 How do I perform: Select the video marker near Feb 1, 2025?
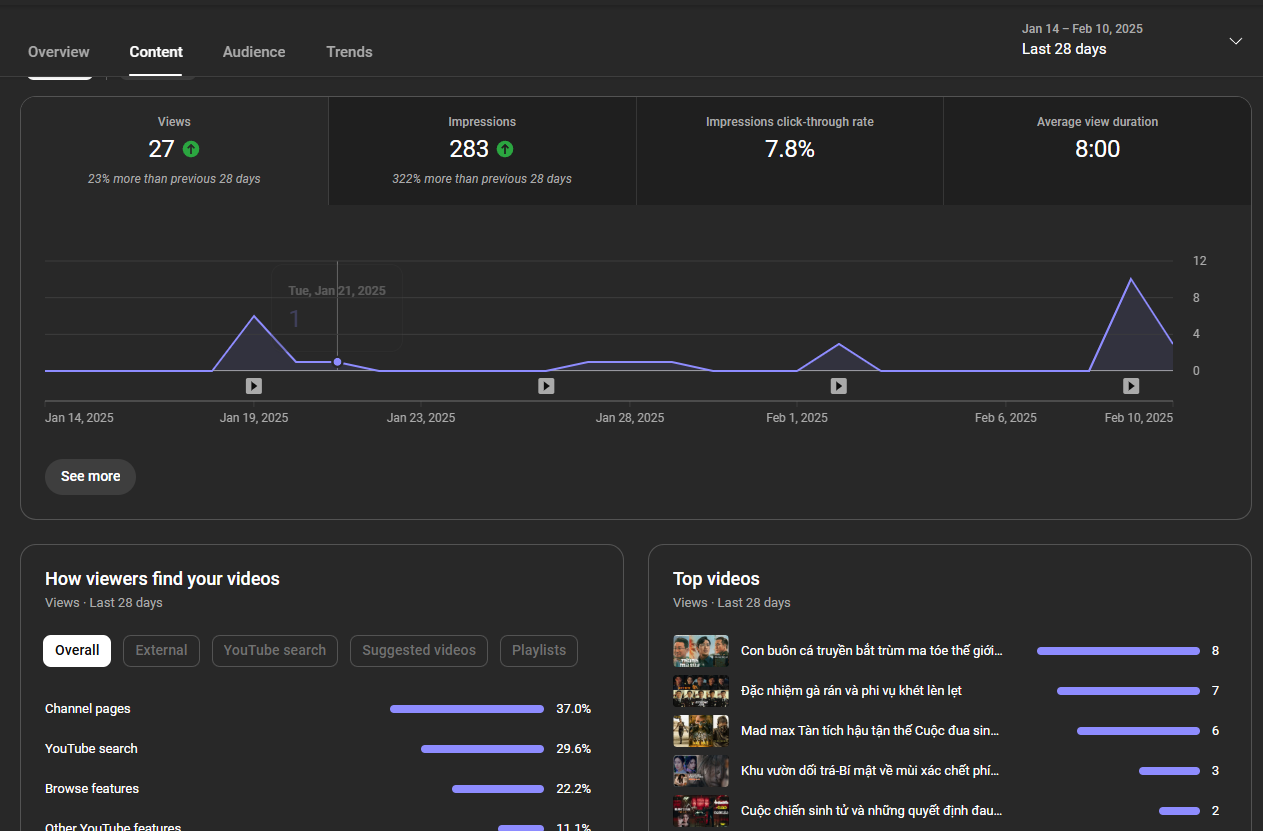839,386
